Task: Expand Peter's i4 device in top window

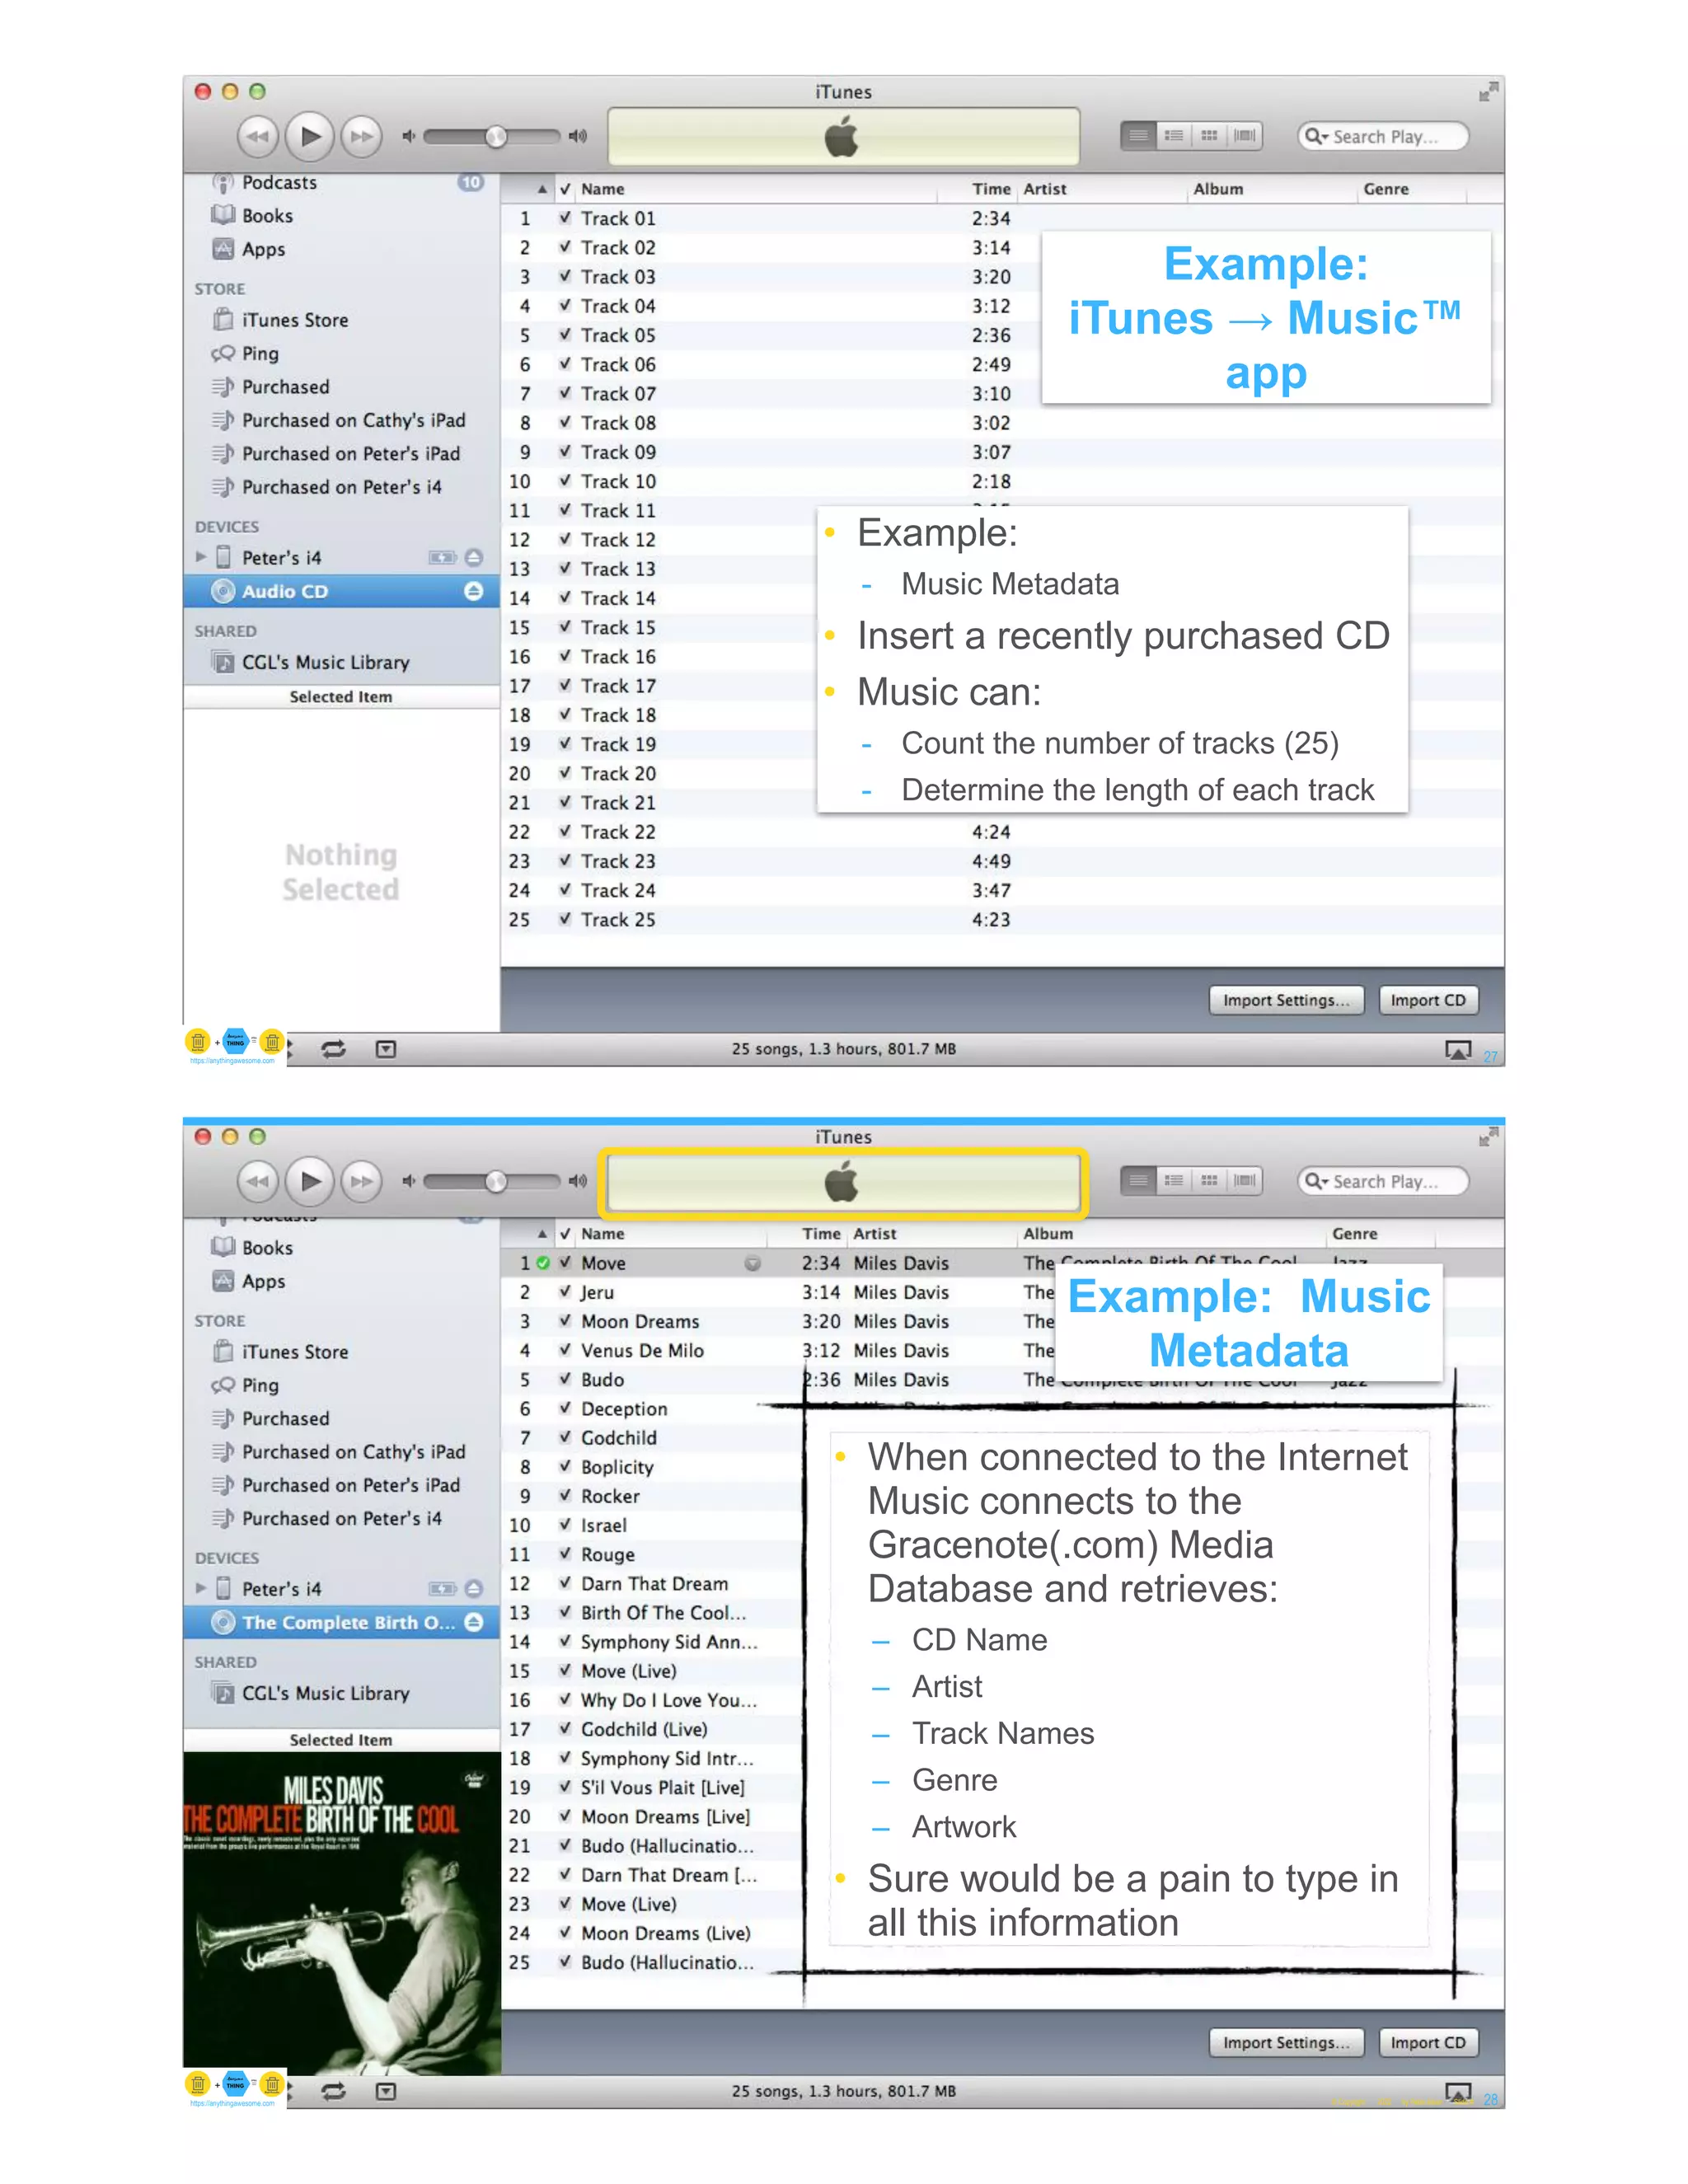Action: click(x=201, y=557)
